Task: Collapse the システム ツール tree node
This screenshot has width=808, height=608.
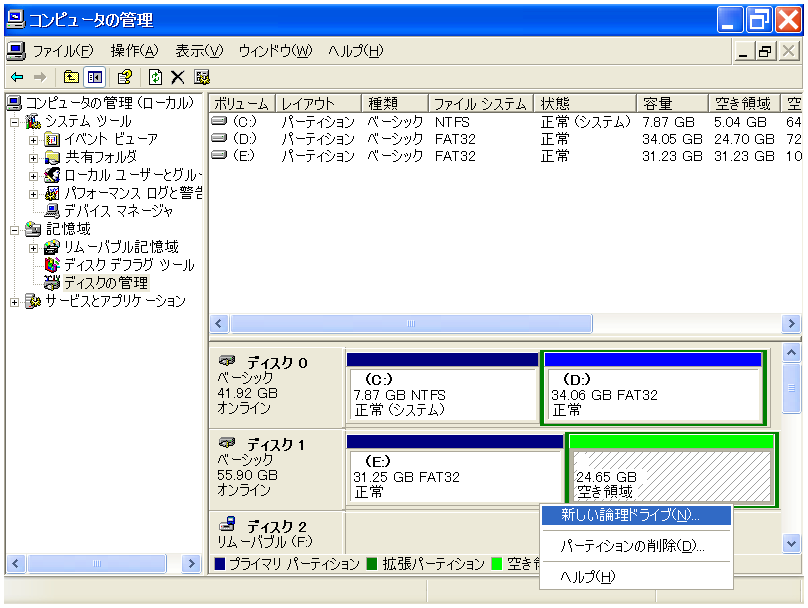Action: tap(14, 123)
